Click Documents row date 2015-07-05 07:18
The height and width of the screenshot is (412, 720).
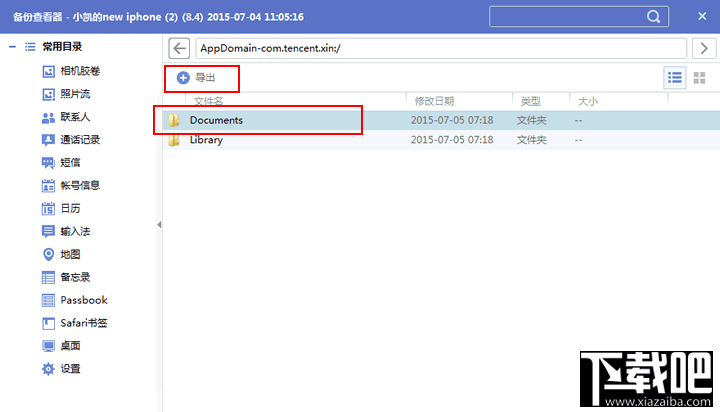452,120
